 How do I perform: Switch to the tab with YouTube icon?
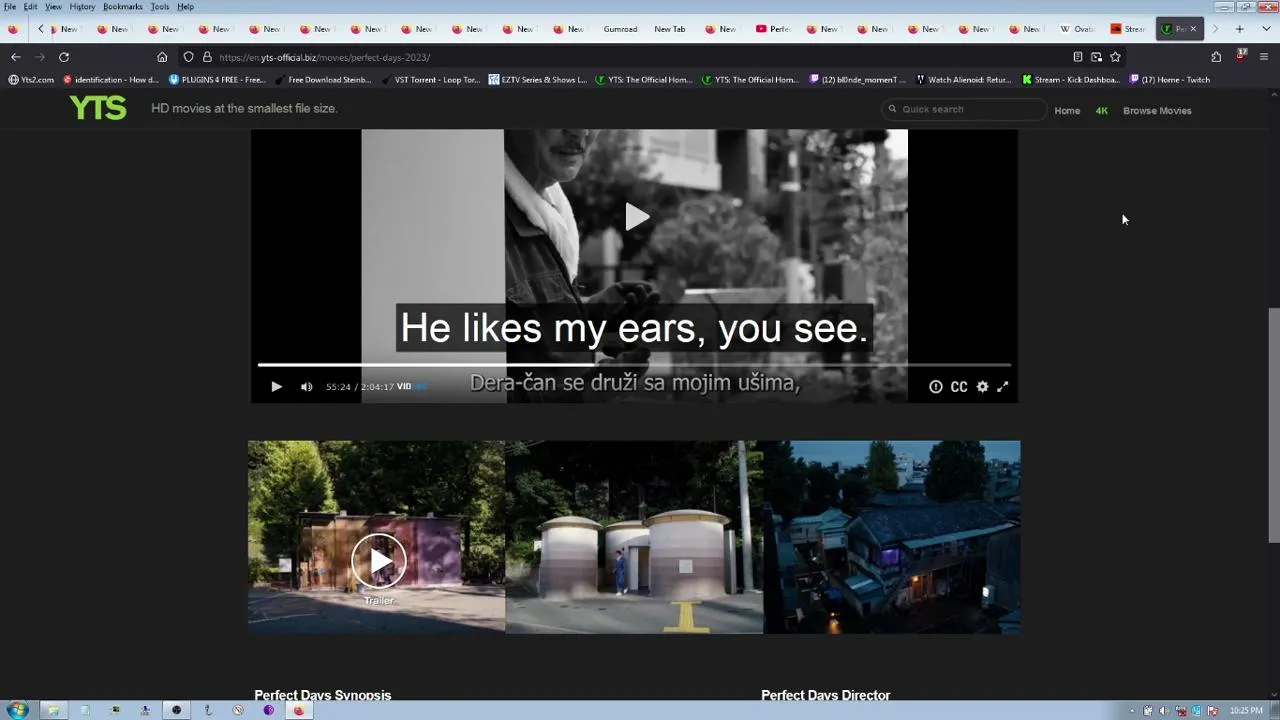[x=773, y=29]
